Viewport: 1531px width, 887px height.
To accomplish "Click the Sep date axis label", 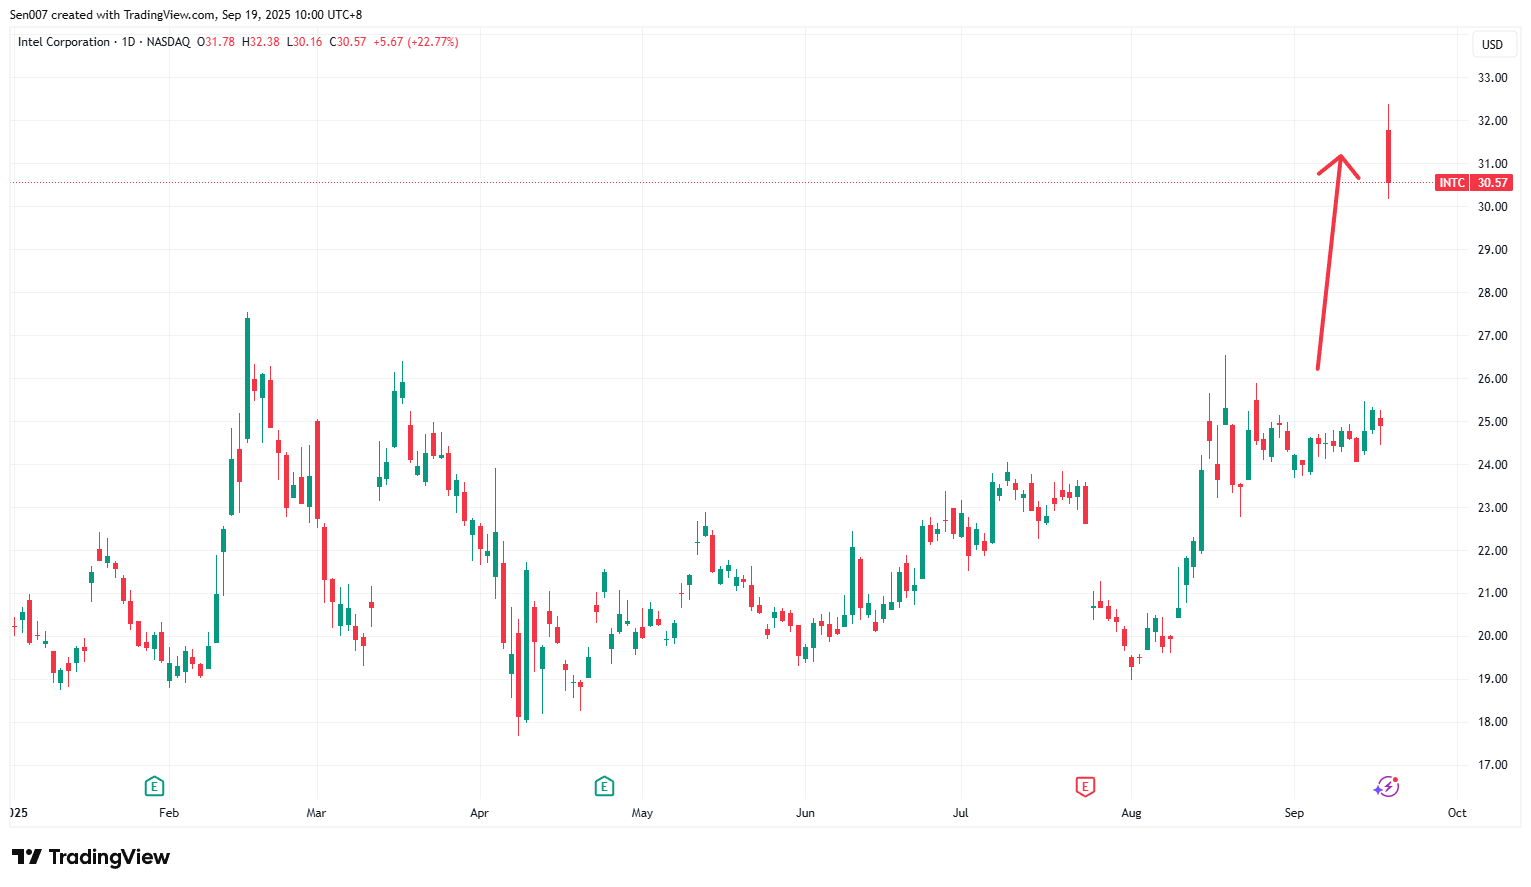I will click(1294, 813).
